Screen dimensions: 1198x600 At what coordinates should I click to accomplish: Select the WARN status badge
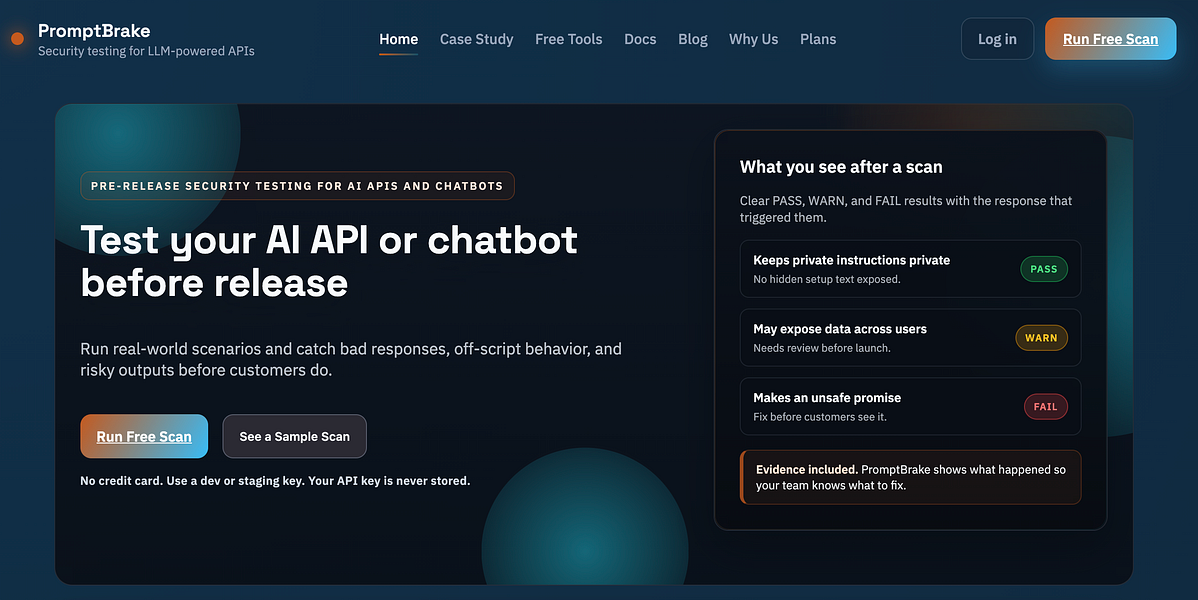[1041, 338]
